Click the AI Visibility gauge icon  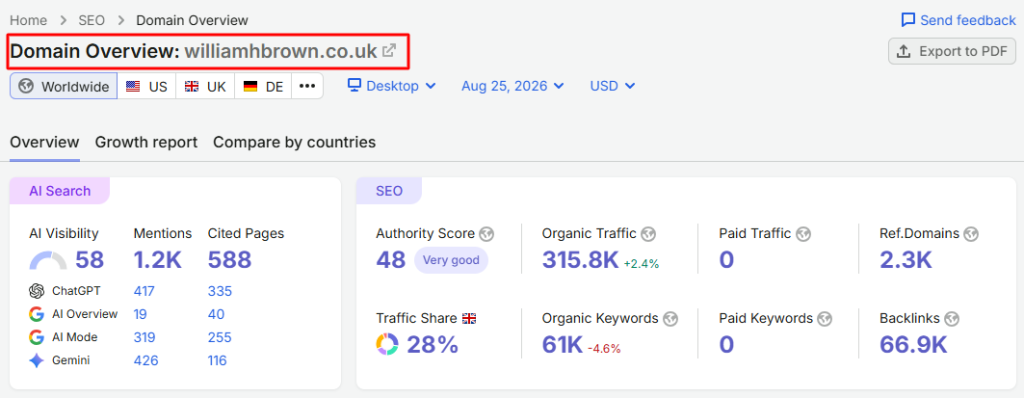click(48, 261)
